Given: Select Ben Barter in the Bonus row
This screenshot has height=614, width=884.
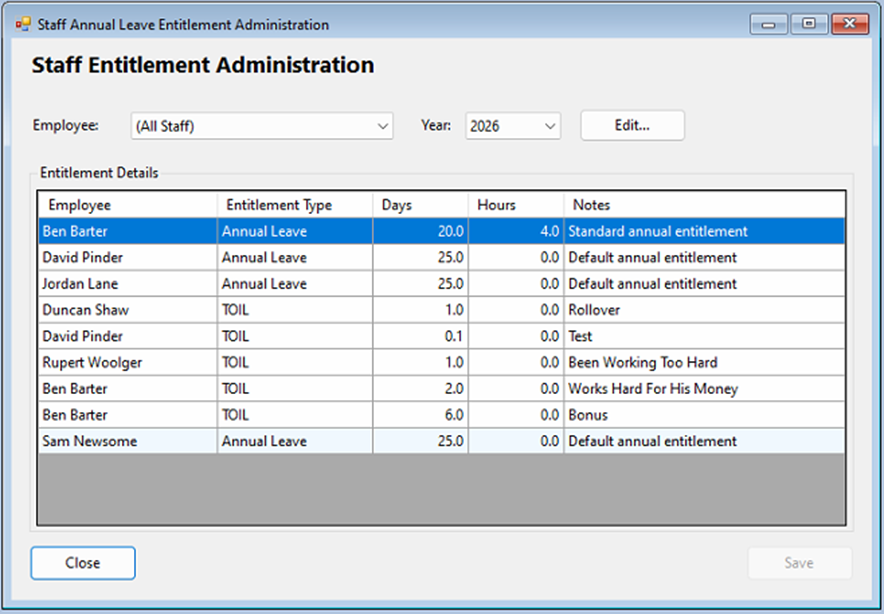Looking at the screenshot, I should tap(127, 414).
